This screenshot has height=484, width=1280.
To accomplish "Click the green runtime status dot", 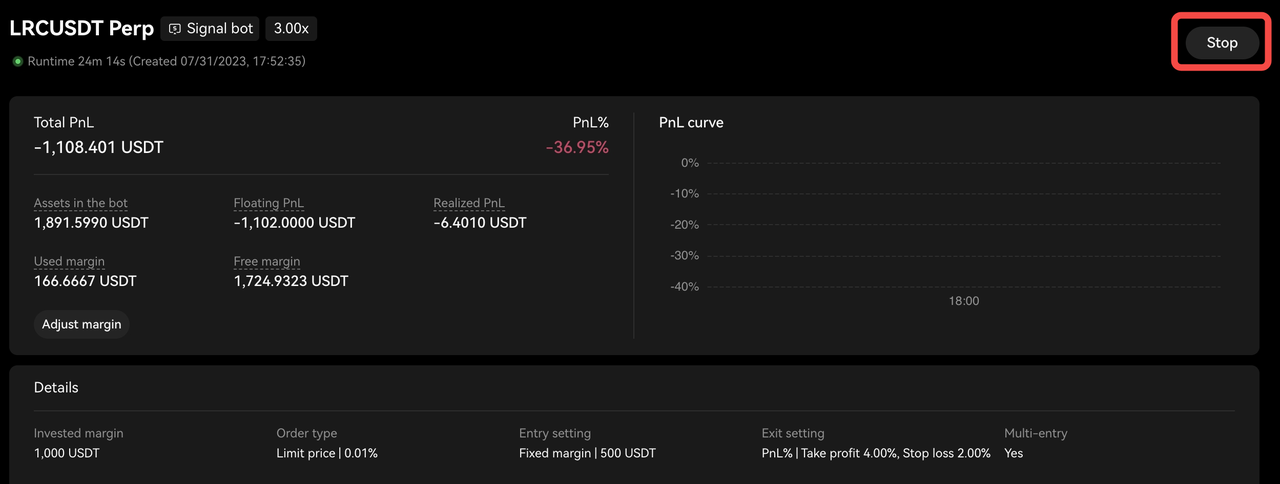I will pos(18,62).
